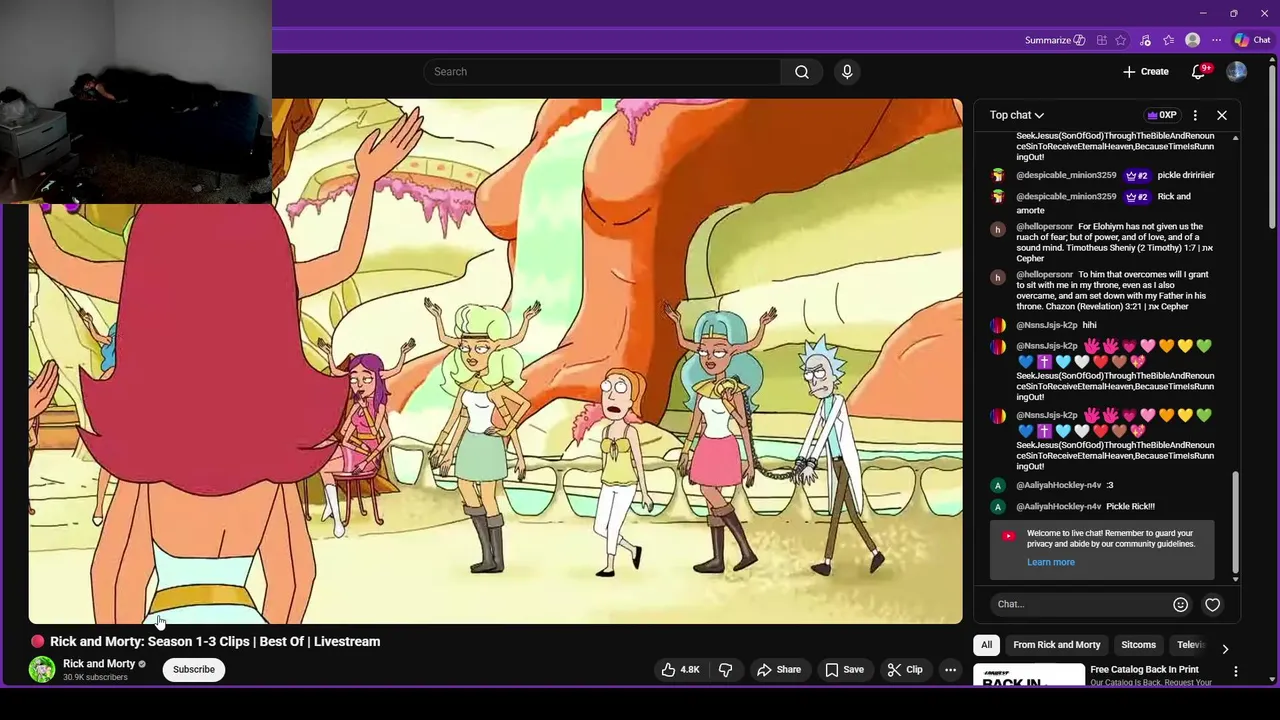
Task: Add this page to favorites star
Action: [1121, 41]
